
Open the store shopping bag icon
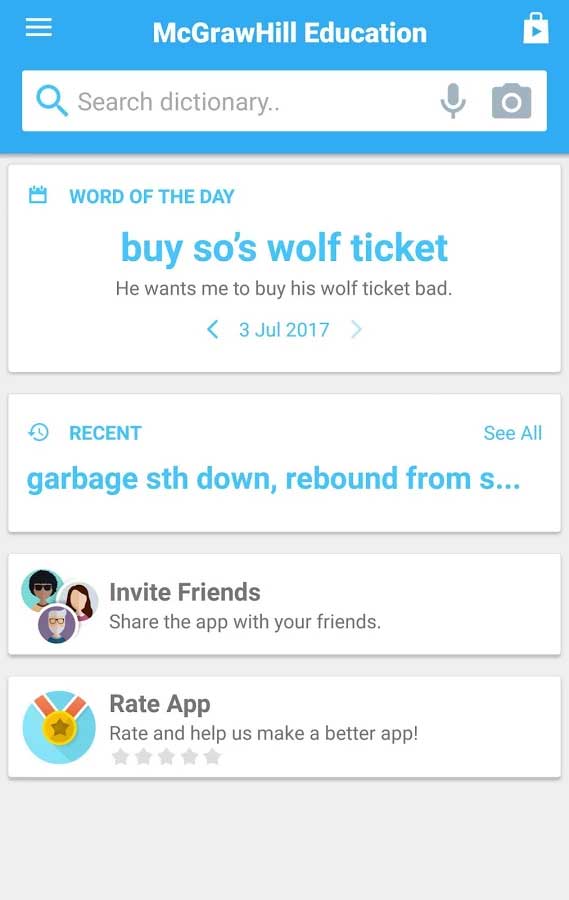pos(535,29)
